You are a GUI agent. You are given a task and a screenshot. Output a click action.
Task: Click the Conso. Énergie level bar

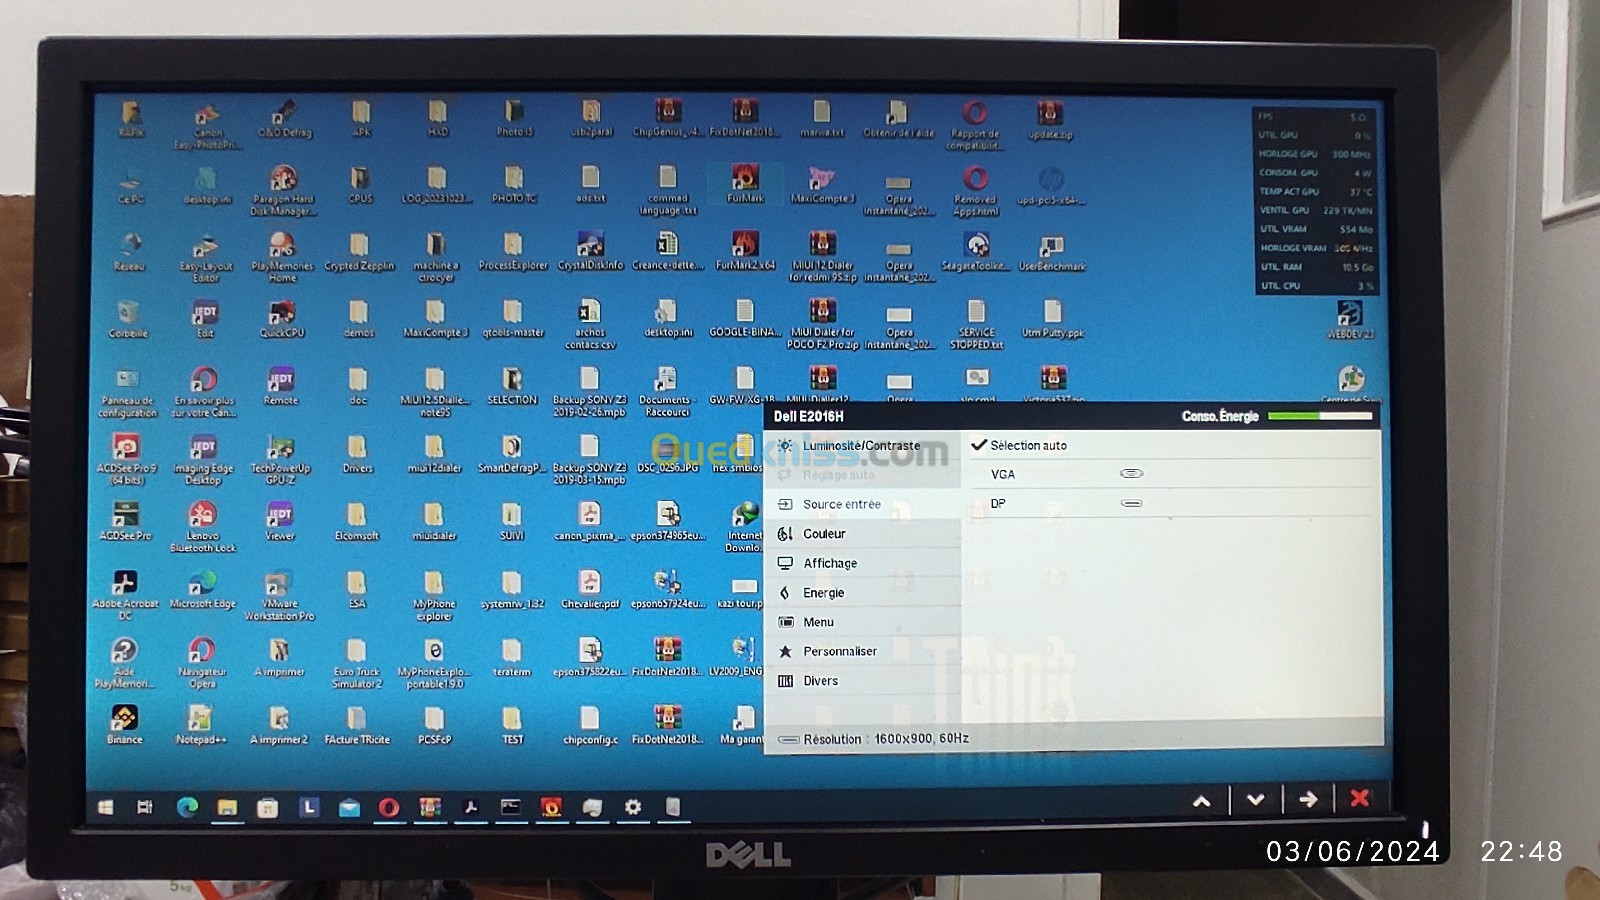point(1320,415)
